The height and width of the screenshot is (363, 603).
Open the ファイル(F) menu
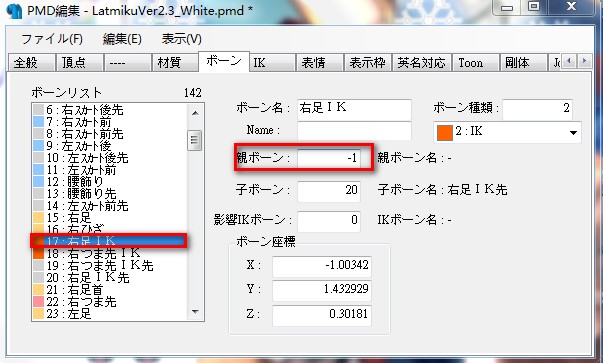pyautogui.click(x=52, y=39)
